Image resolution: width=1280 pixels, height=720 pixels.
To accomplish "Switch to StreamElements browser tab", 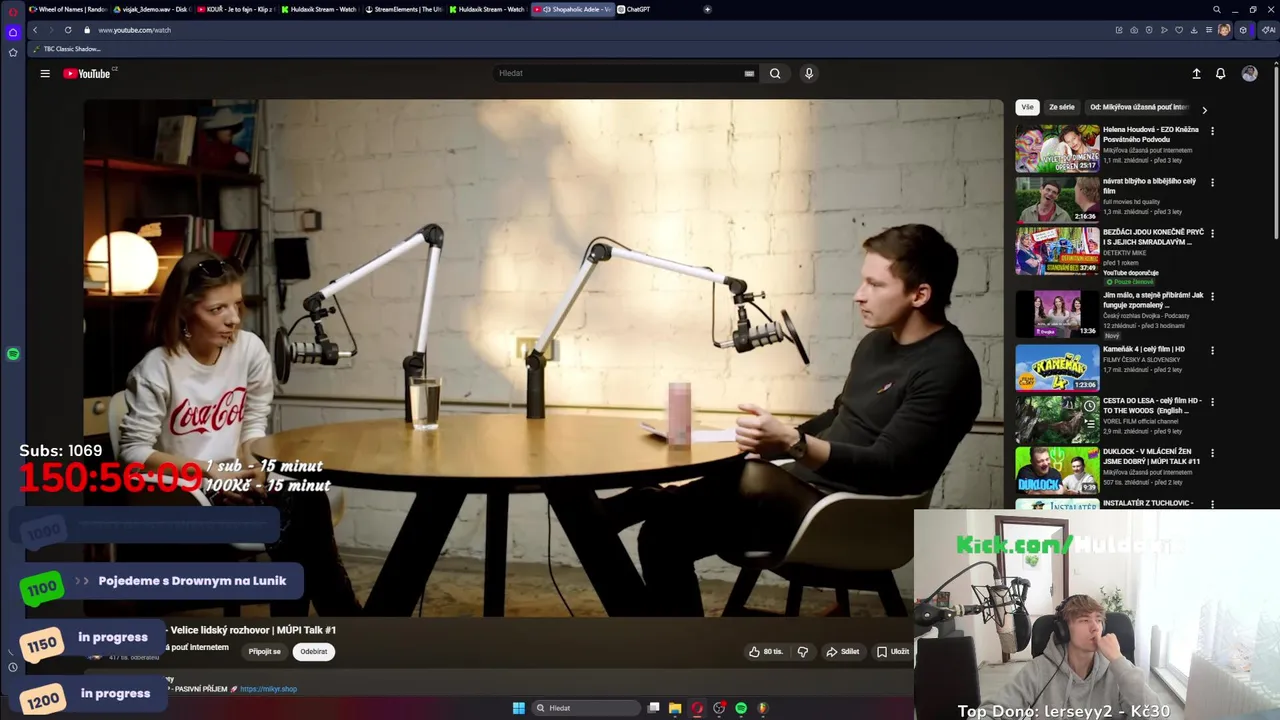I will click(404, 9).
